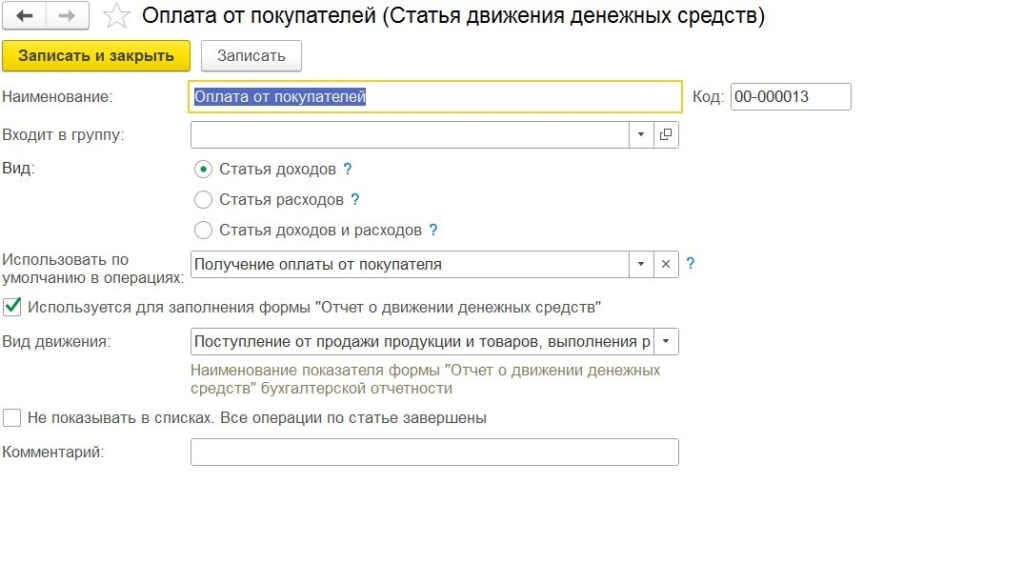Choose Статья доходов и расходов radio option
The width and height of the screenshot is (1024, 564).
[204, 230]
